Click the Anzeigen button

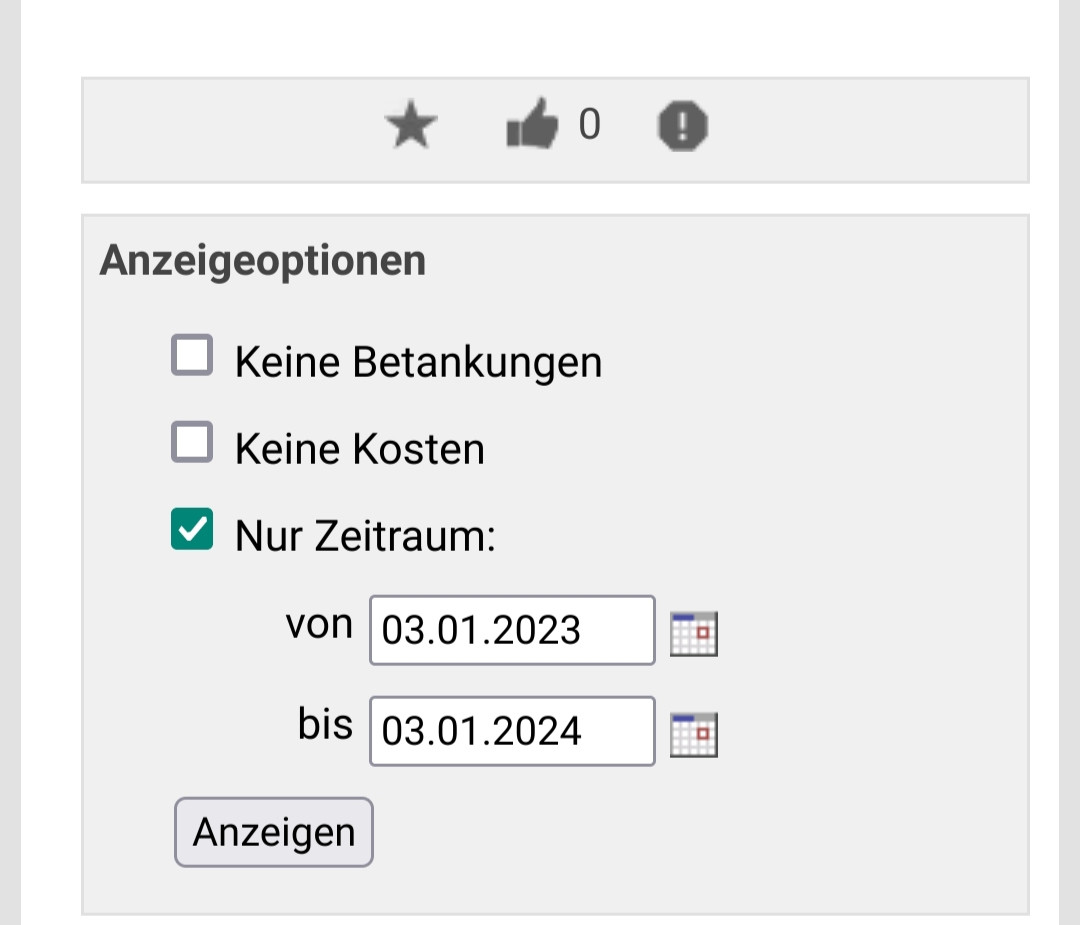(x=273, y=831)
